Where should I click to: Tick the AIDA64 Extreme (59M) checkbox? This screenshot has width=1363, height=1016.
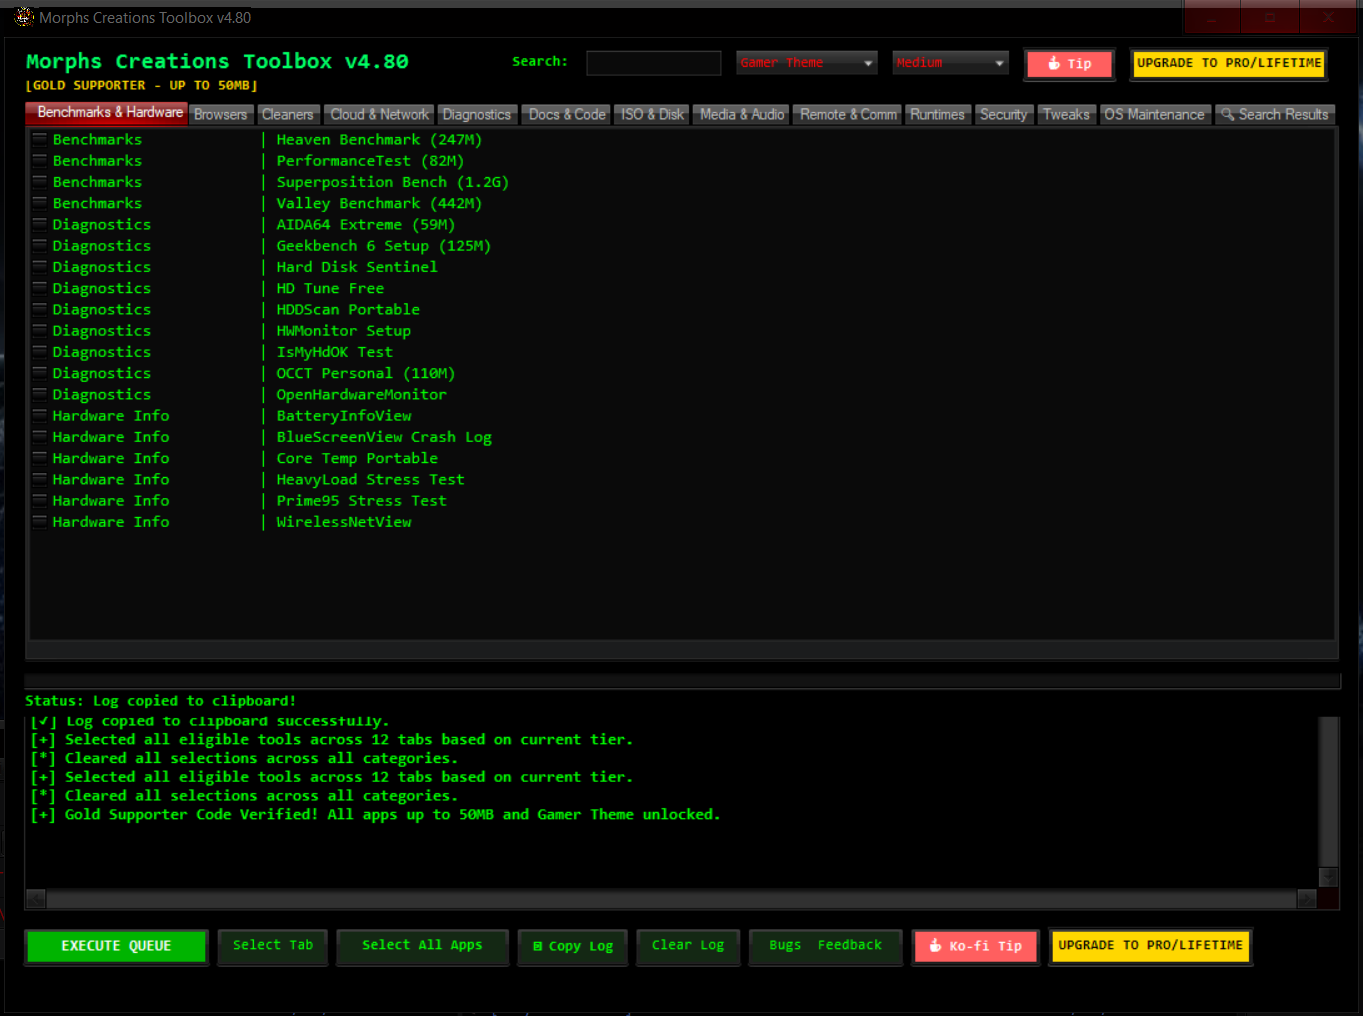[x=40, y=224]
